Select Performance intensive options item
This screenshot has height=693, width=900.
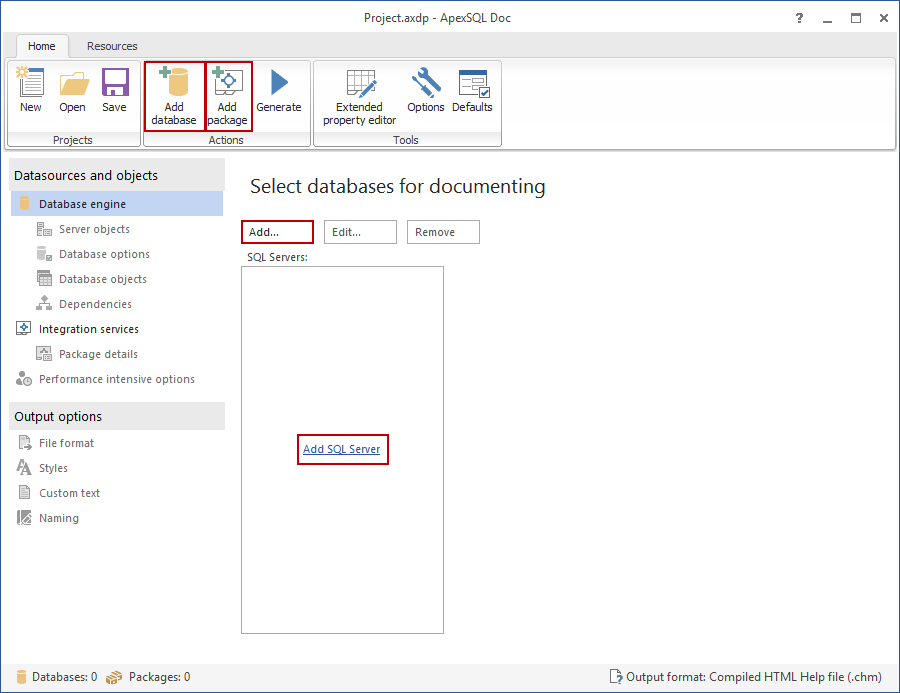(x=117, y=379)
